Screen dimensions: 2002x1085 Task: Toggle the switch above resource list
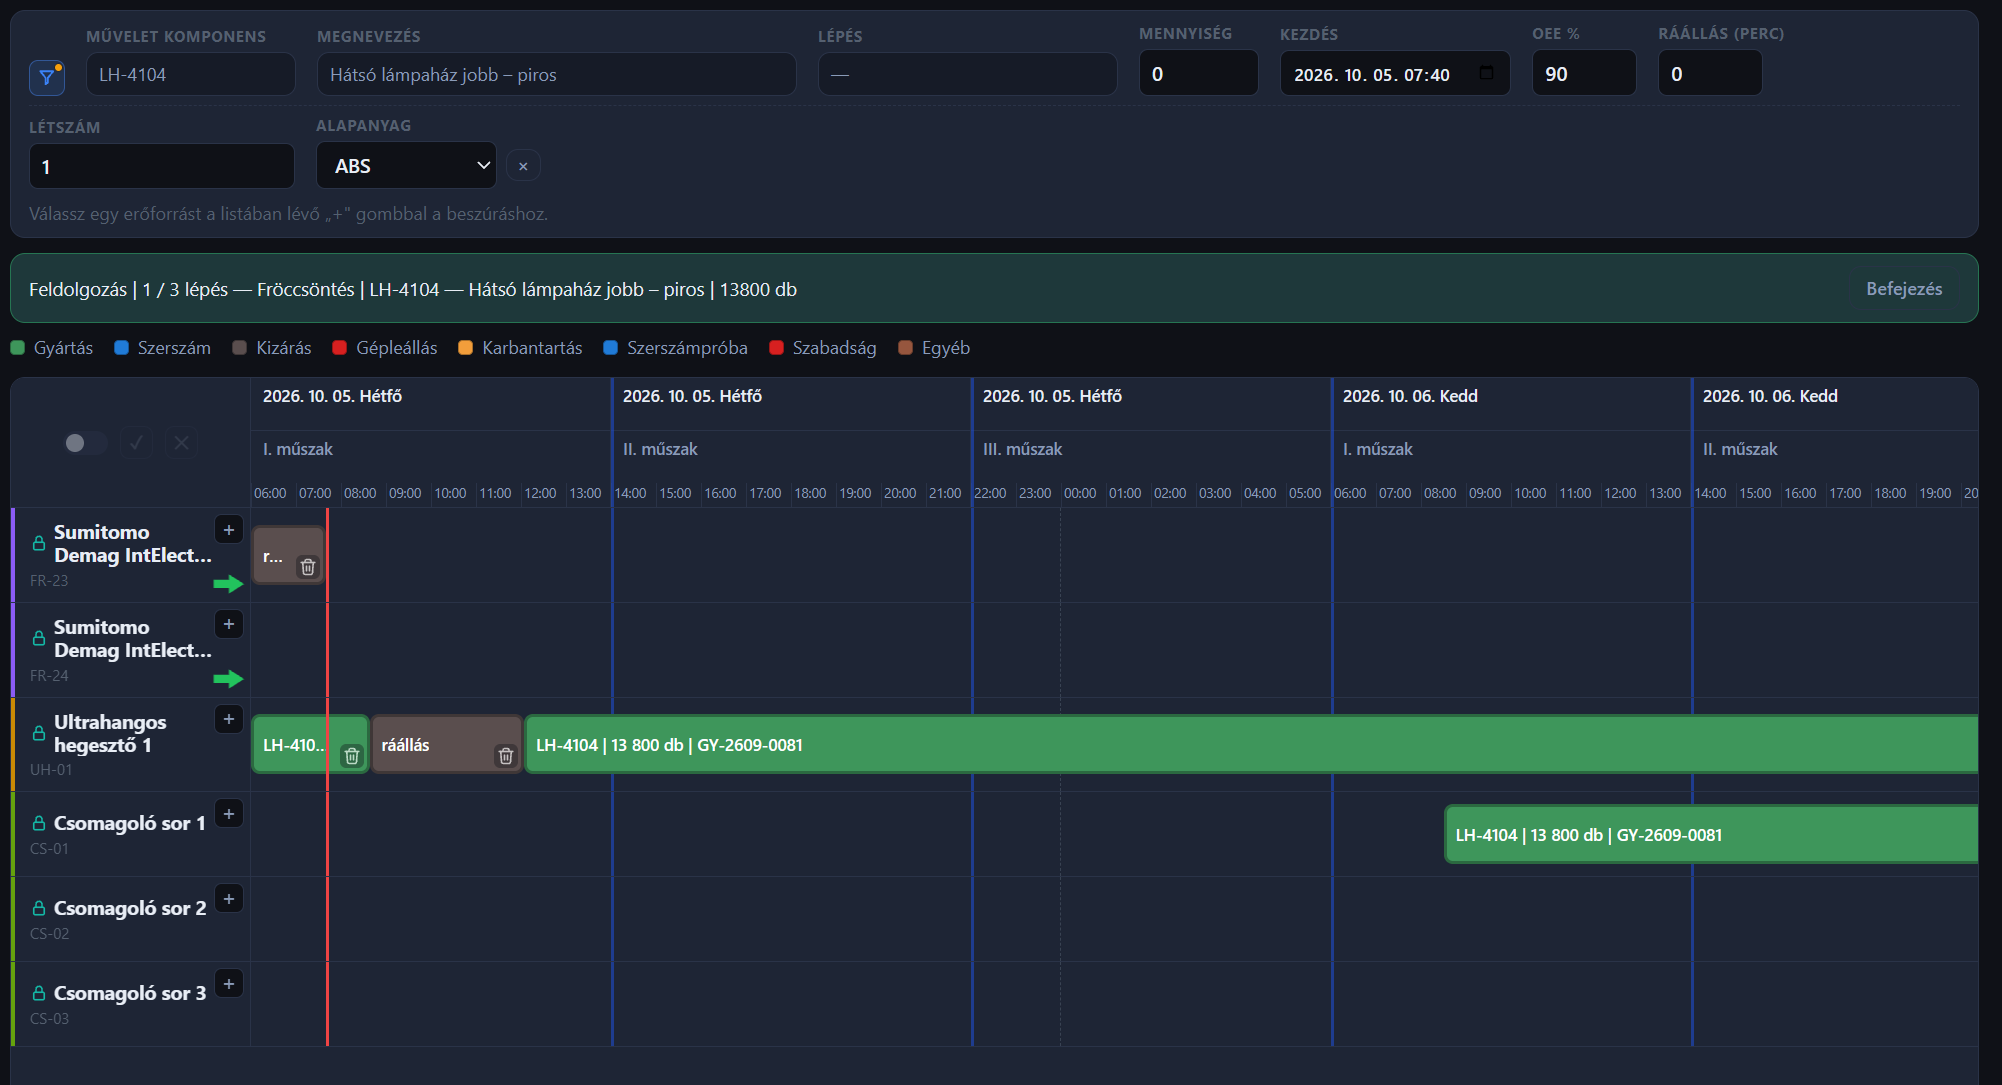click(x=85, y=443)
